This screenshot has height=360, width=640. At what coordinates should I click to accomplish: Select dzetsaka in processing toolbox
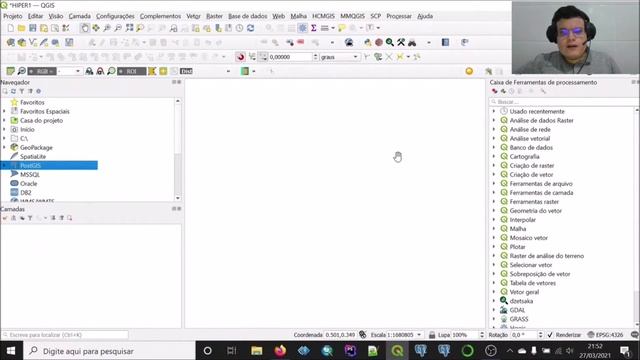pos(521,301)
